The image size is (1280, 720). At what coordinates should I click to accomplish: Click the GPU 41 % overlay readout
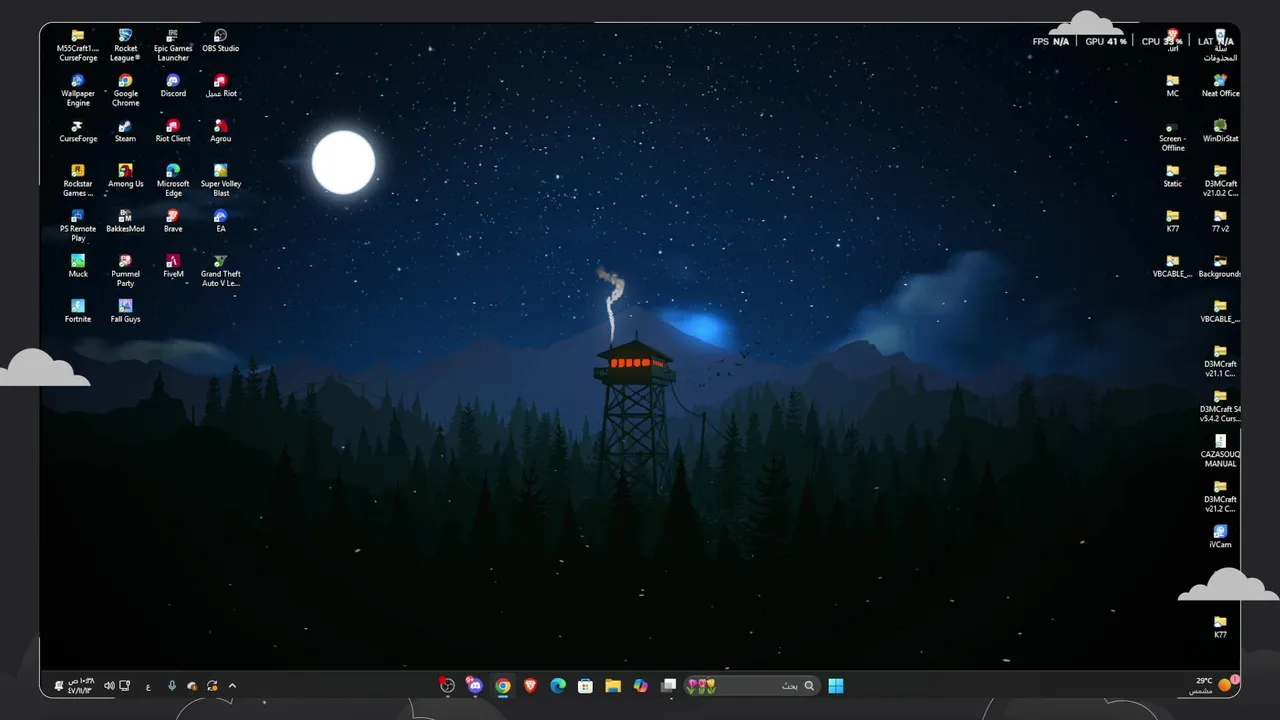[x=1105, y=42]
